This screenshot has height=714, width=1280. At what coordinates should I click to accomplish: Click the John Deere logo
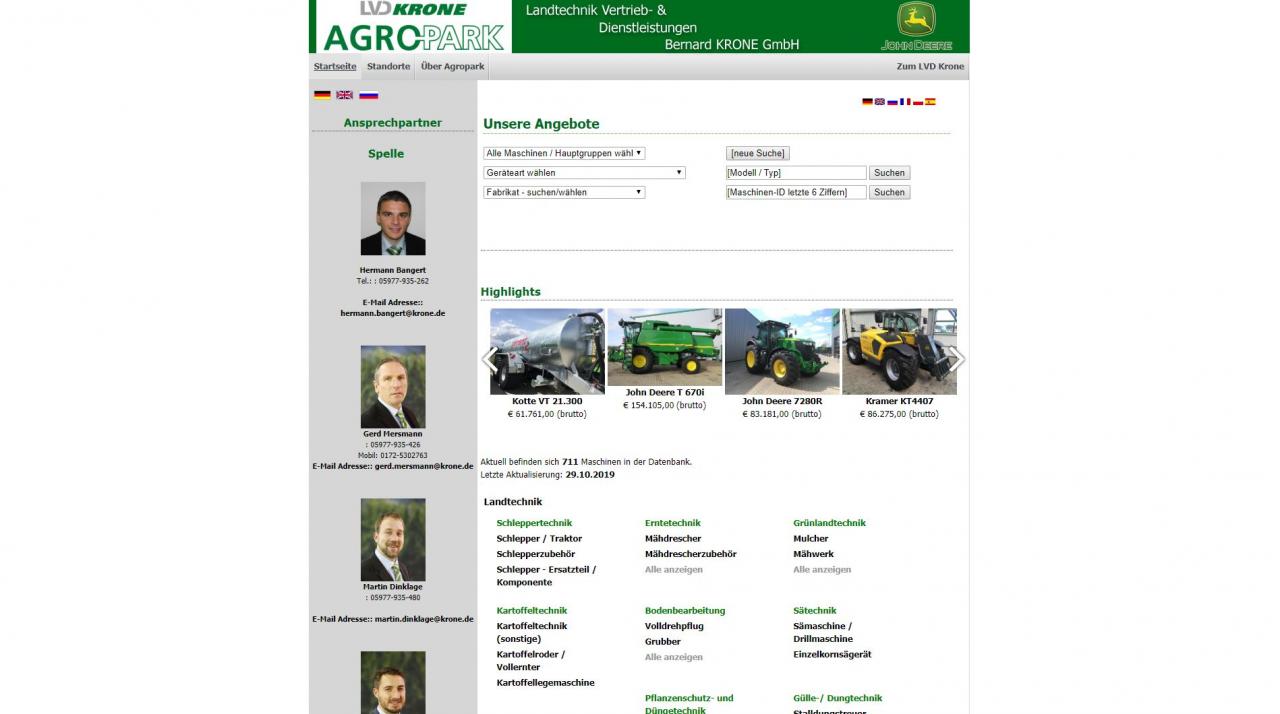point(916,26)
